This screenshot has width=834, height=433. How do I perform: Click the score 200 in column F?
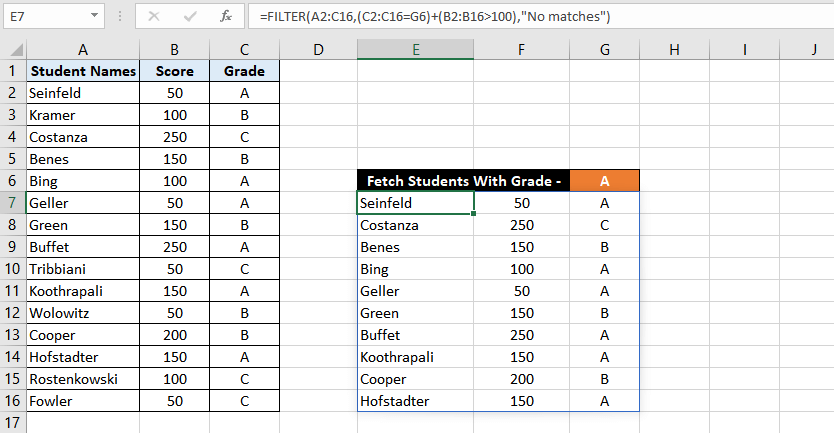click(x=521, y=379)
